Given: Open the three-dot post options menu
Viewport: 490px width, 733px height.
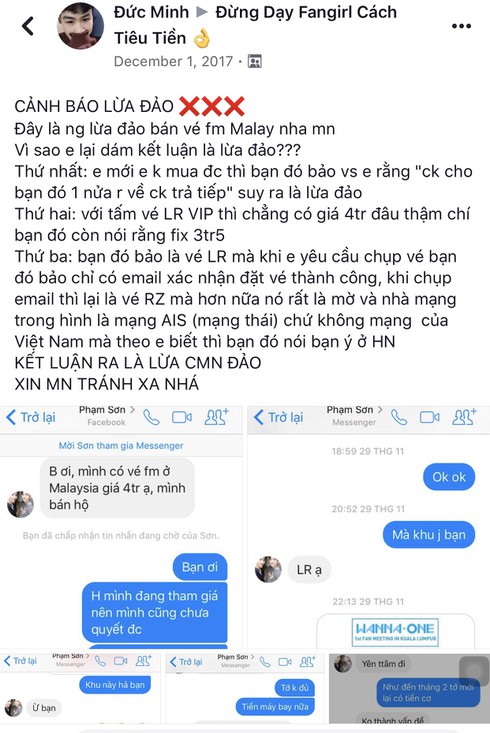Looking at the screenshot, I should 461,26.
